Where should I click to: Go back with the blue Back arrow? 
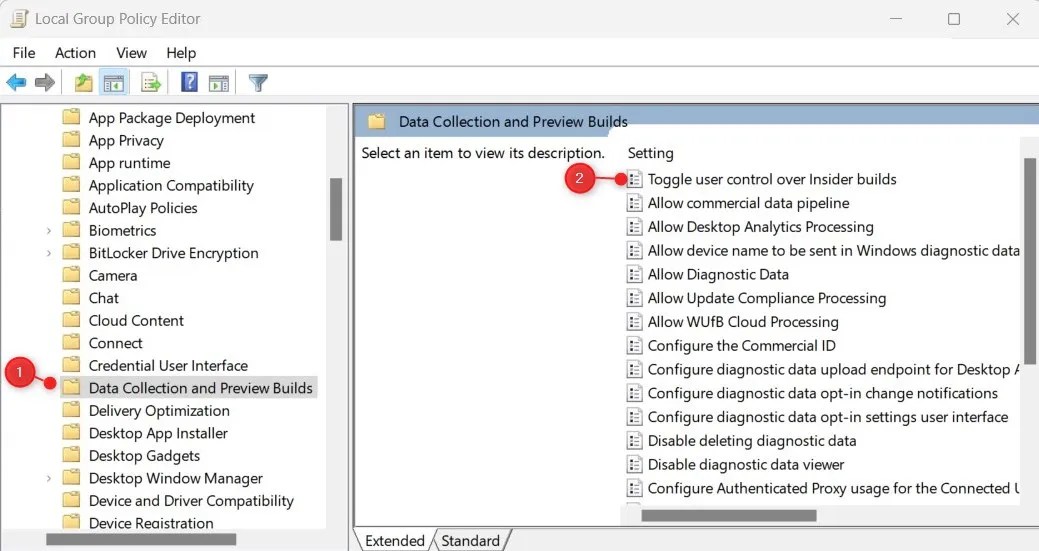click(16, 83)
